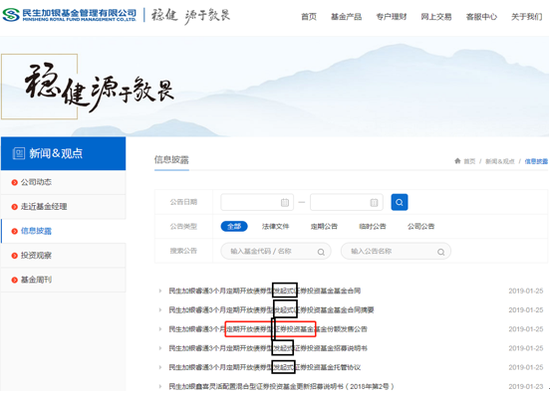
Task: Select the 法律文件 announcement type filter
Action: click(275, 227)
